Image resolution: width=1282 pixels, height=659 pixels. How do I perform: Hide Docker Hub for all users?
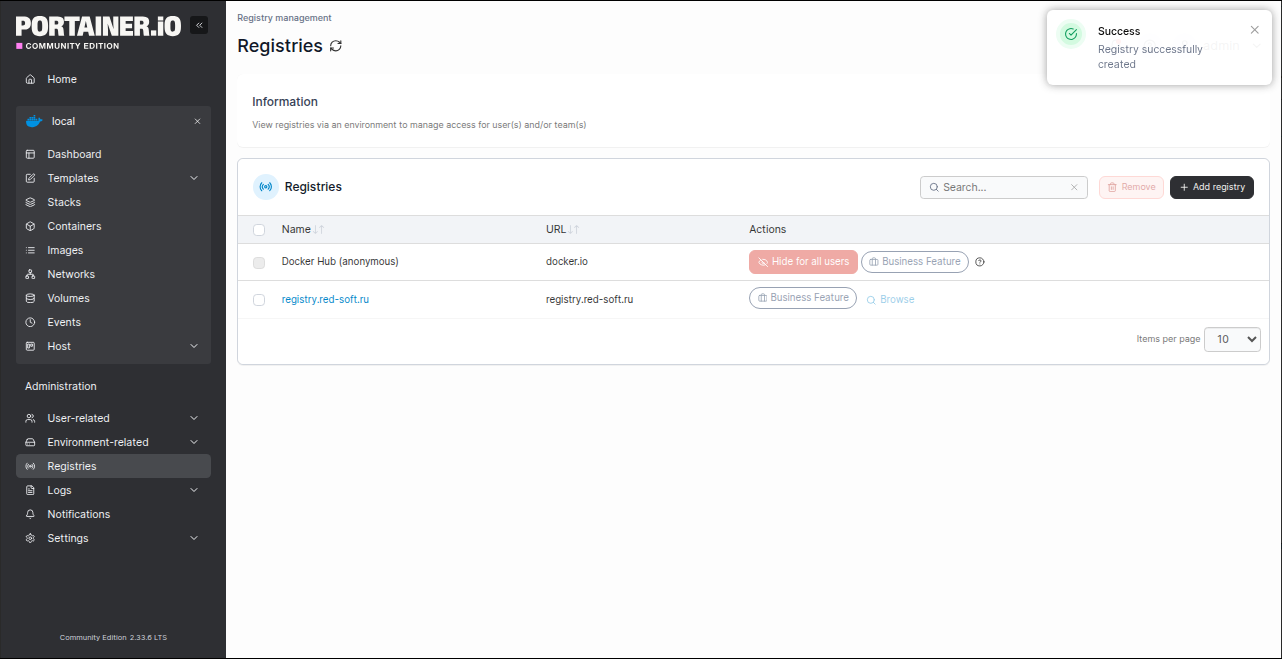pos(803,262)
